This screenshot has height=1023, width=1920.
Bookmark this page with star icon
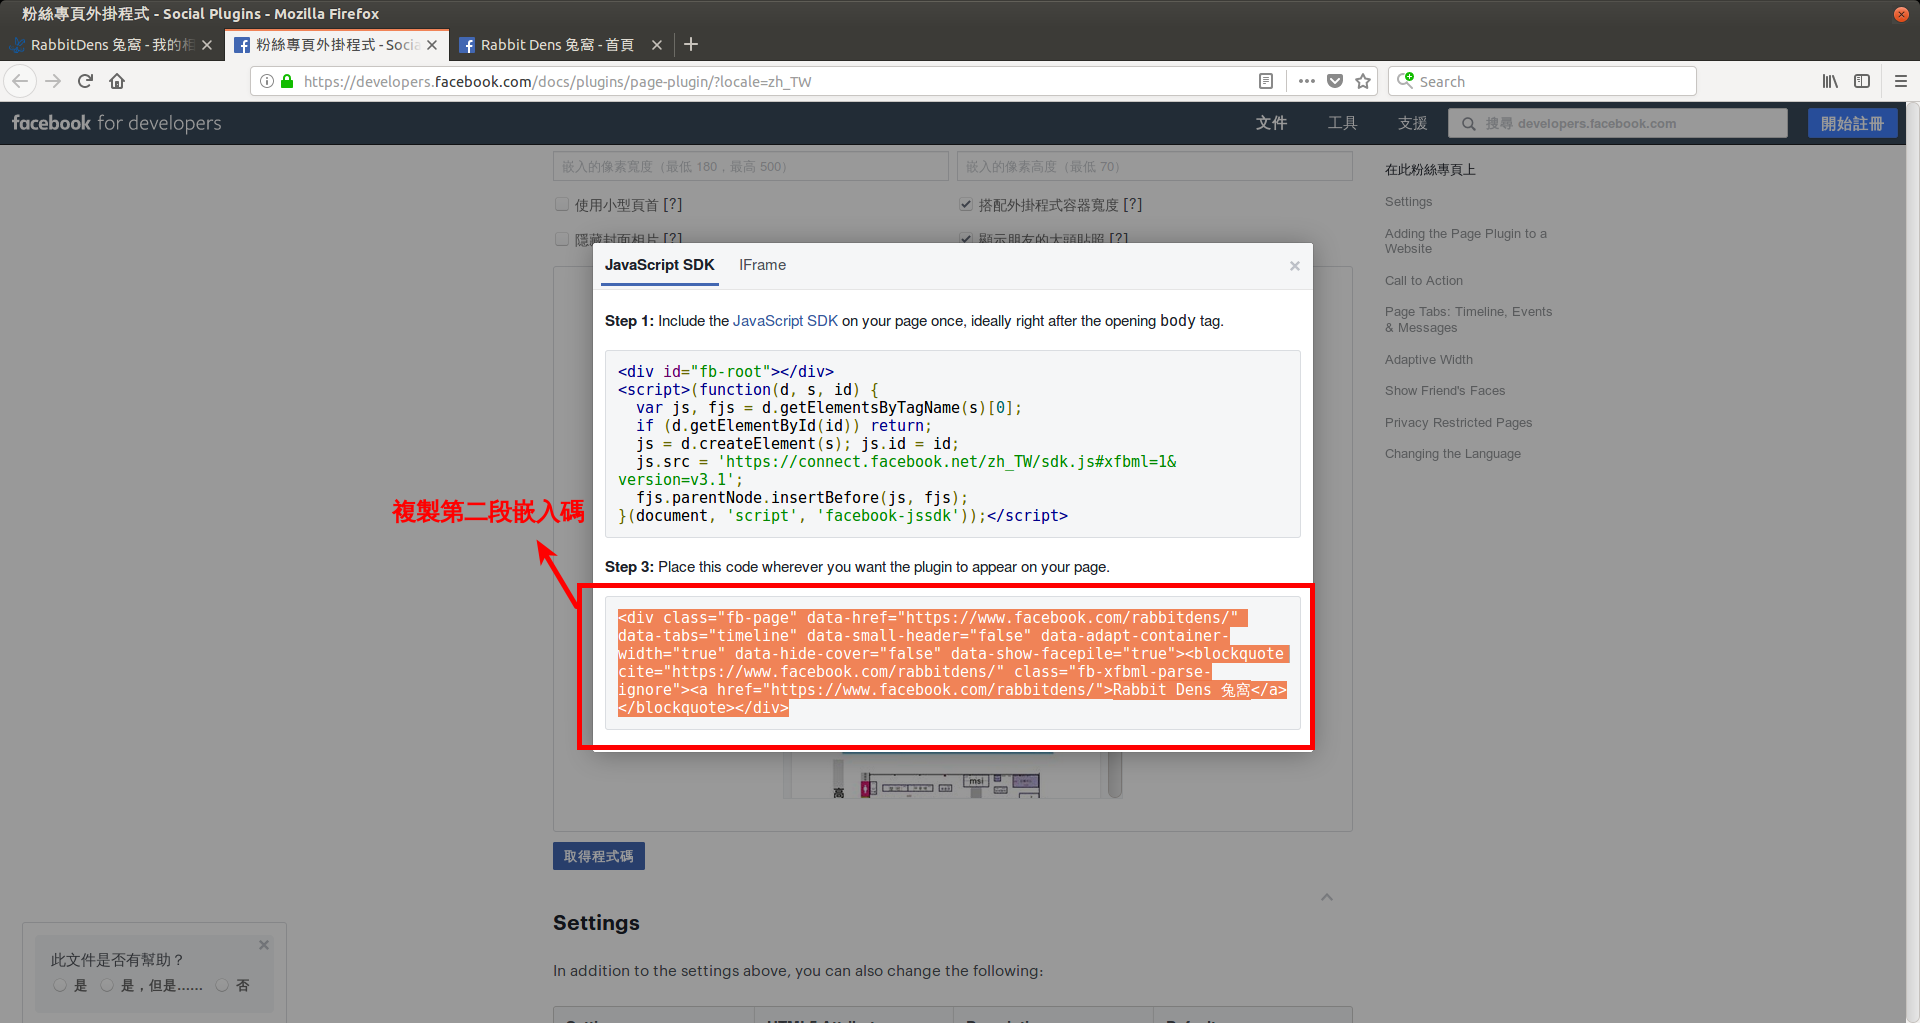point(1362,81)
